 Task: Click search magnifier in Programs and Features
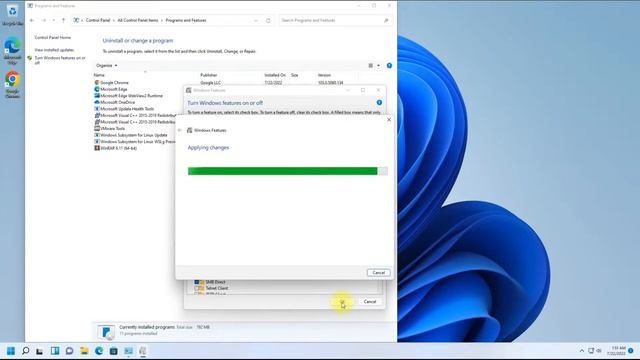pyautogui.click(x=386, y=20)
